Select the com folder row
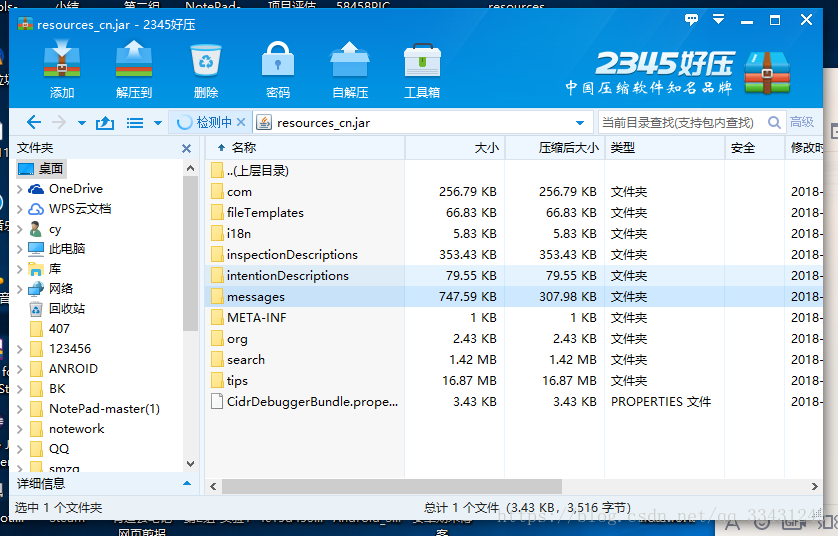 click(x=514, y=191)
